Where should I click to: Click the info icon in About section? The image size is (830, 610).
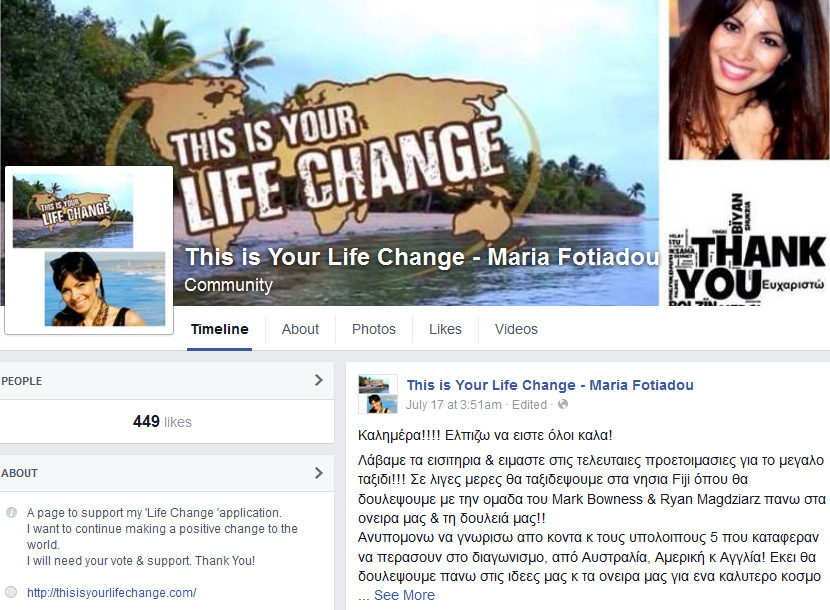tap(11, 513)
